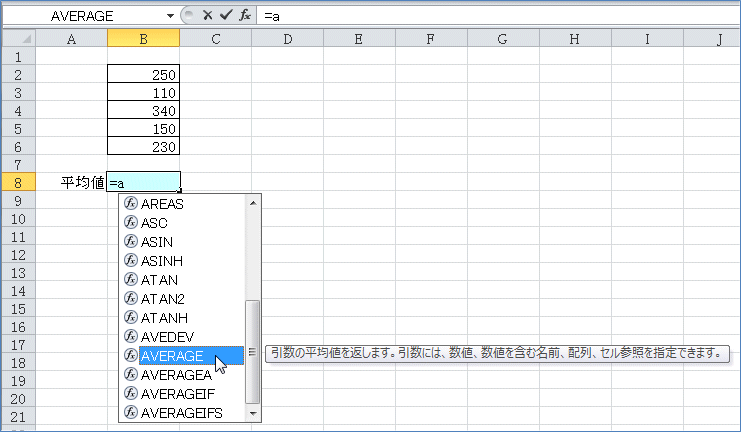Image resolution: width=741 pixels, height=432 pixels.
Task: Confirm formula entry with the checkmark icon
Action: tap(226, 15)
